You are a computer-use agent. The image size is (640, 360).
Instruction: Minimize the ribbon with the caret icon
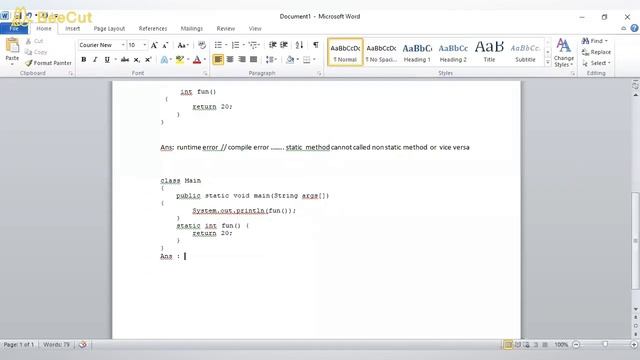(x=623, y=29)
